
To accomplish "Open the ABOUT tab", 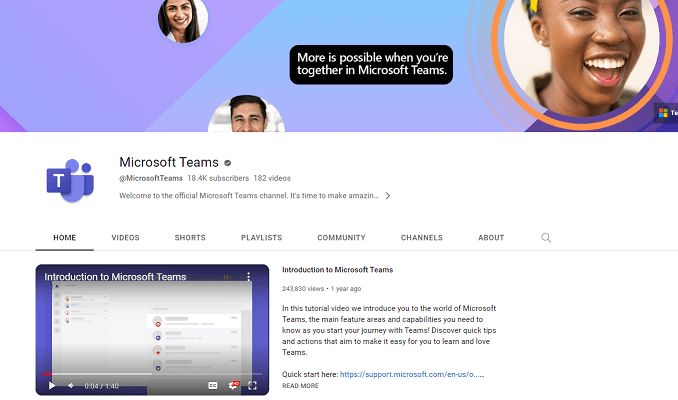I will 491,237.
